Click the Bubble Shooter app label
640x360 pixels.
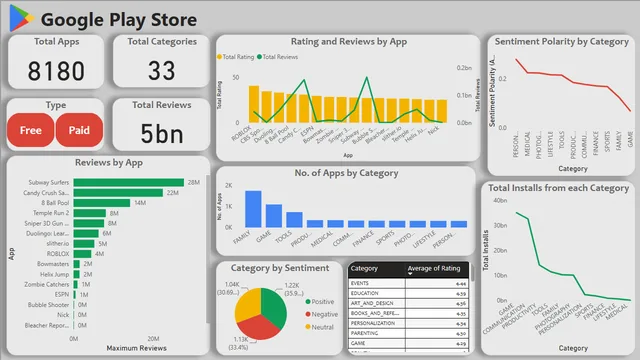(x=49, y=305)
